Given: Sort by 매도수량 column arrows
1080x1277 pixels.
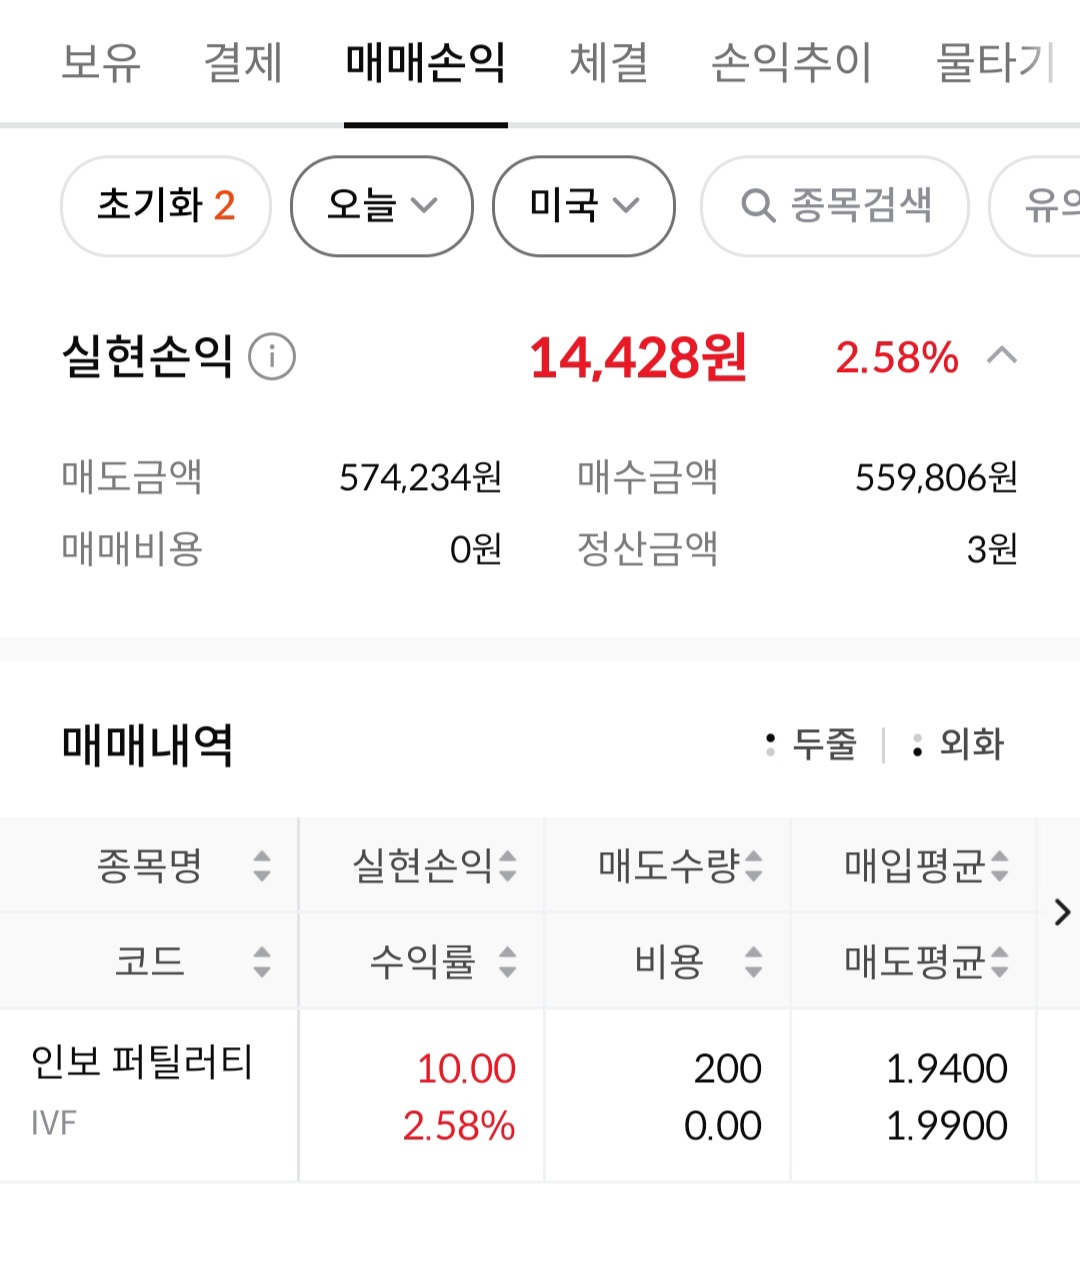Looking at the screenshot, I should (754, 866).
